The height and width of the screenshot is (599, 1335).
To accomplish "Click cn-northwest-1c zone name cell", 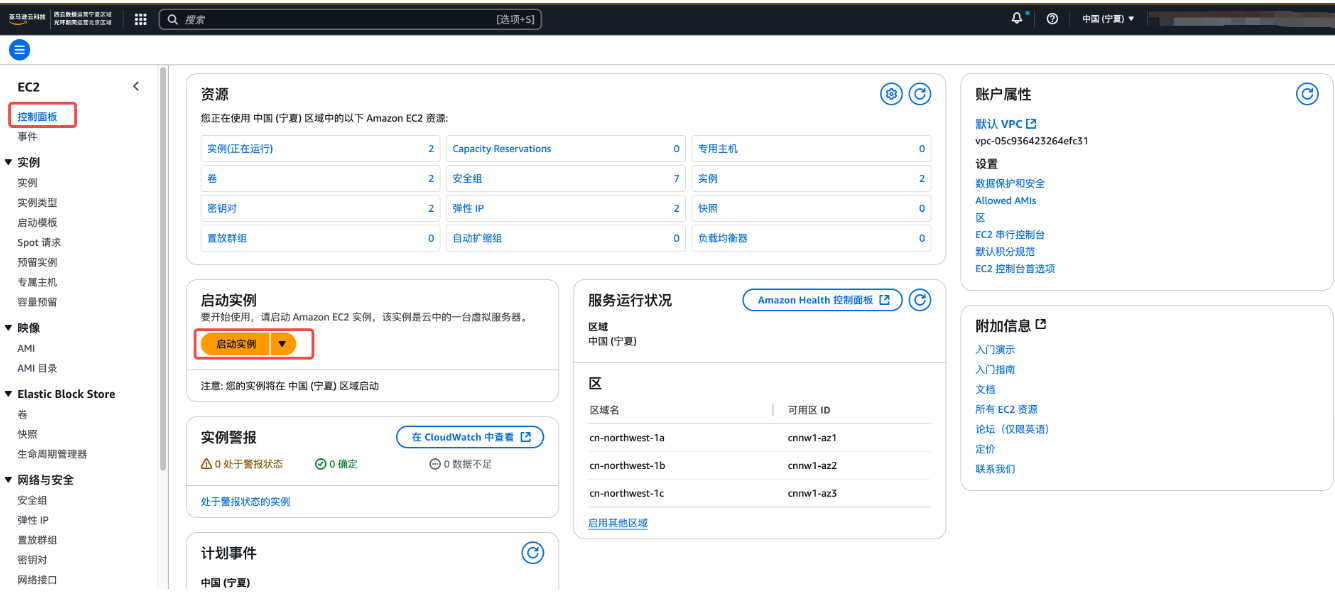I will [x=627, y=493].
